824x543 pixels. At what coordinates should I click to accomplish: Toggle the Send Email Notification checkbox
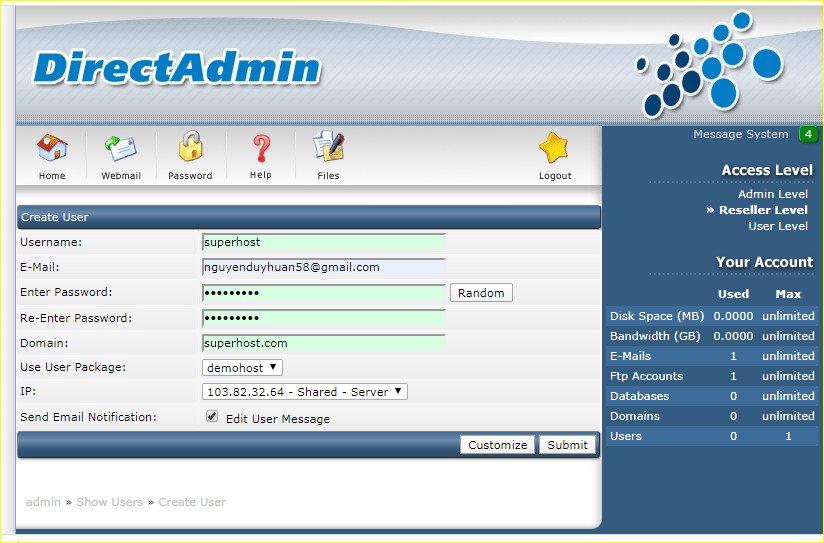click(x=212, y=417)
